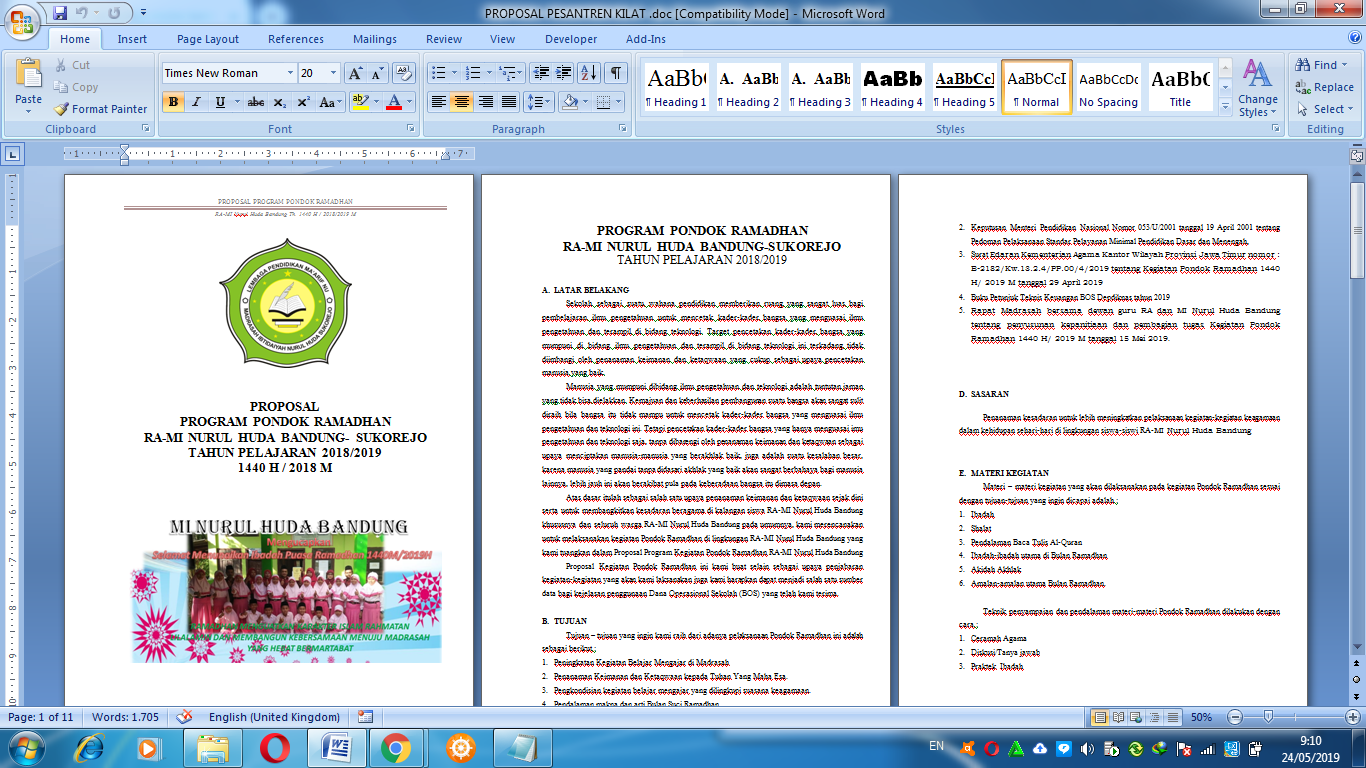Apply strikethrough formatting

256,102
